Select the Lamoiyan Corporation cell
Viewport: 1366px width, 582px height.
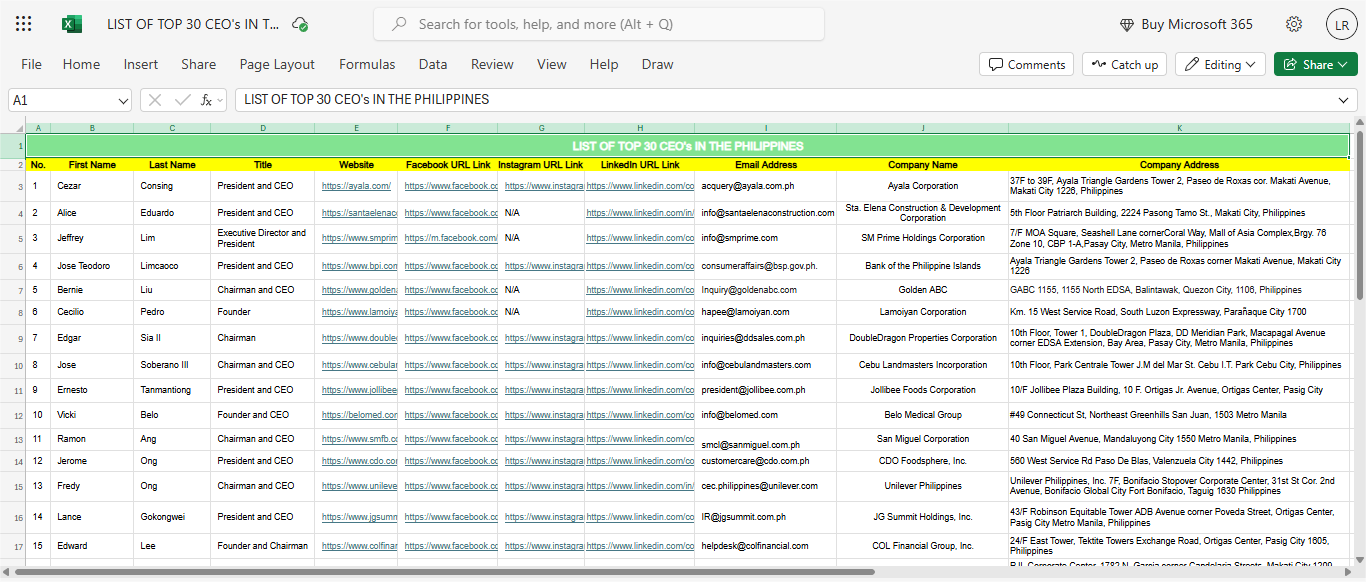pos(922,312)
